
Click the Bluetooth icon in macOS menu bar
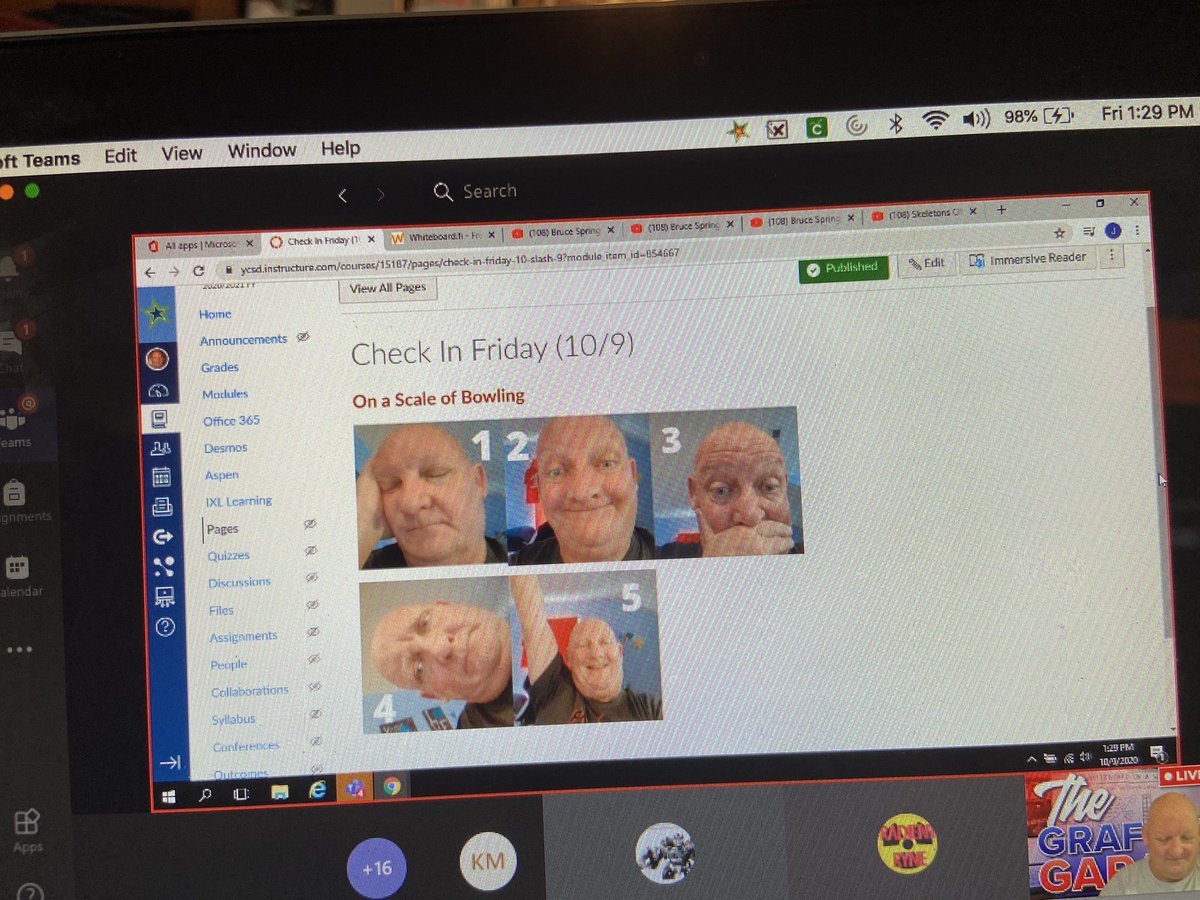[896, 123]
